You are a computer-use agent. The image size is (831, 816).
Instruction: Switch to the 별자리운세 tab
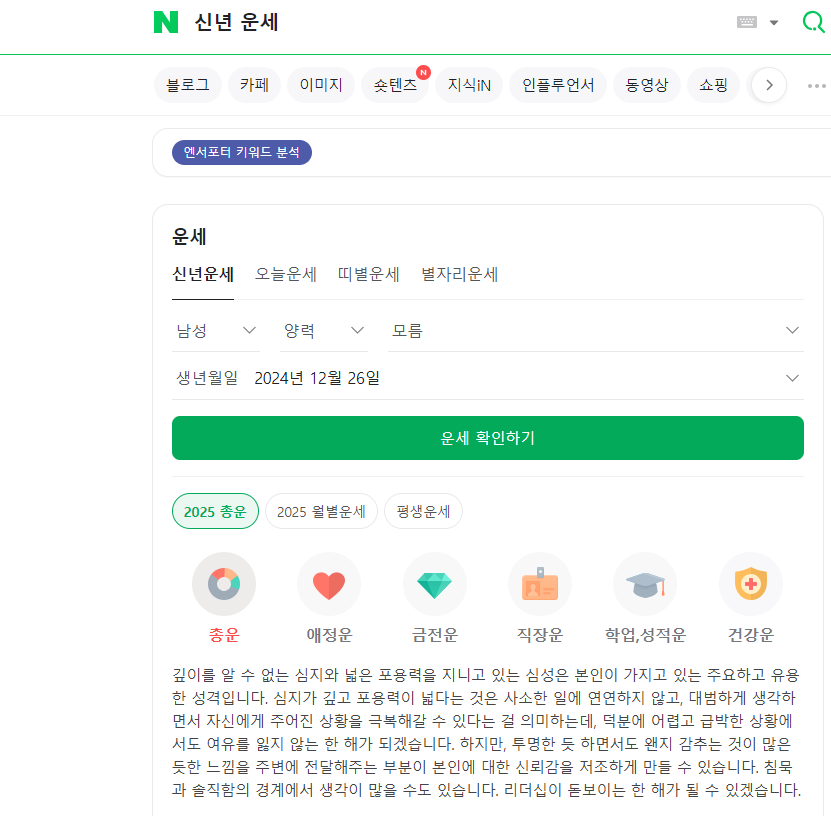(x=459, y=274)
